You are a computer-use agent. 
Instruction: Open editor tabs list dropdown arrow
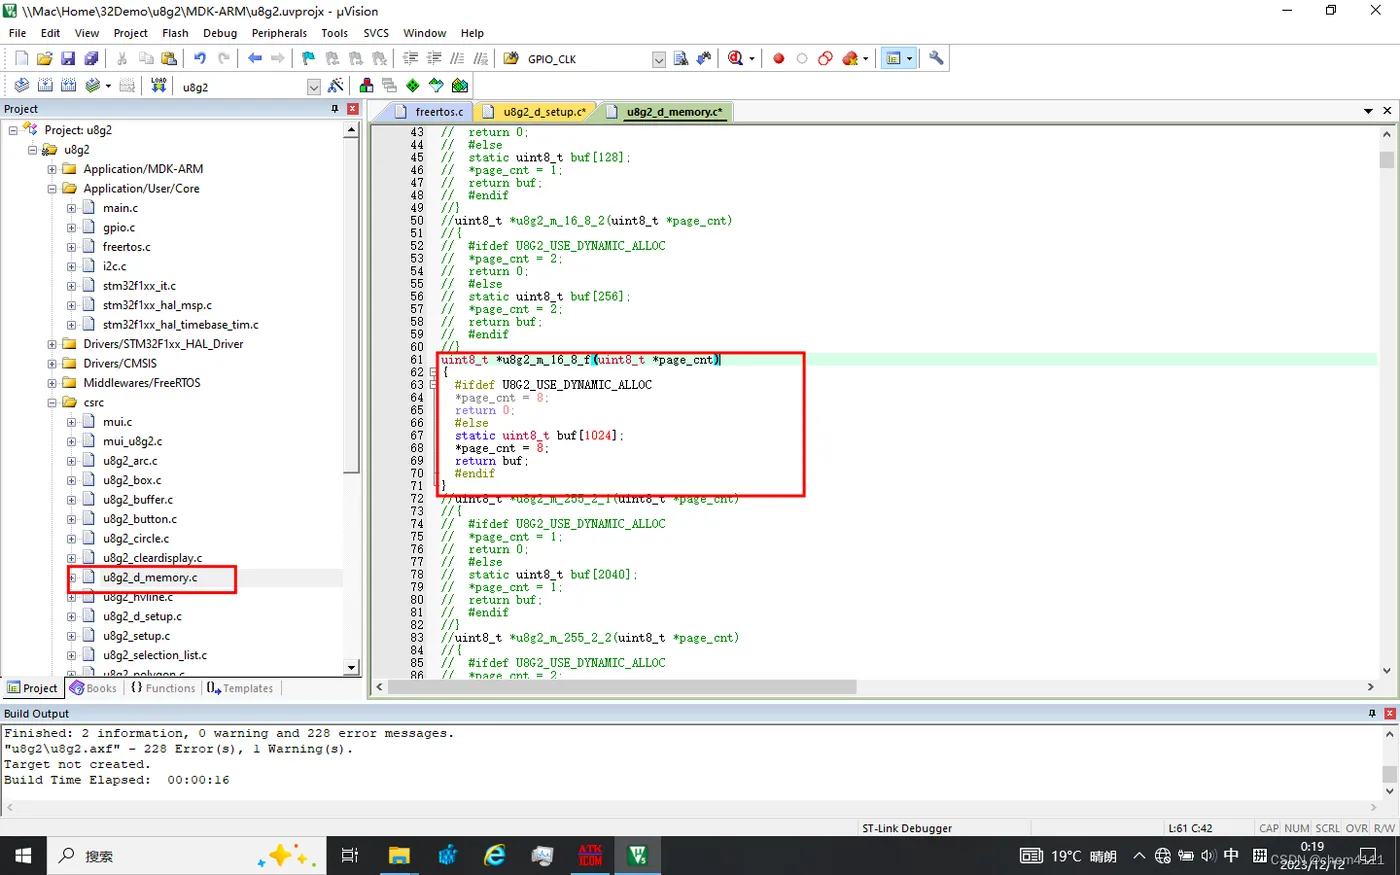point(1368,111)
